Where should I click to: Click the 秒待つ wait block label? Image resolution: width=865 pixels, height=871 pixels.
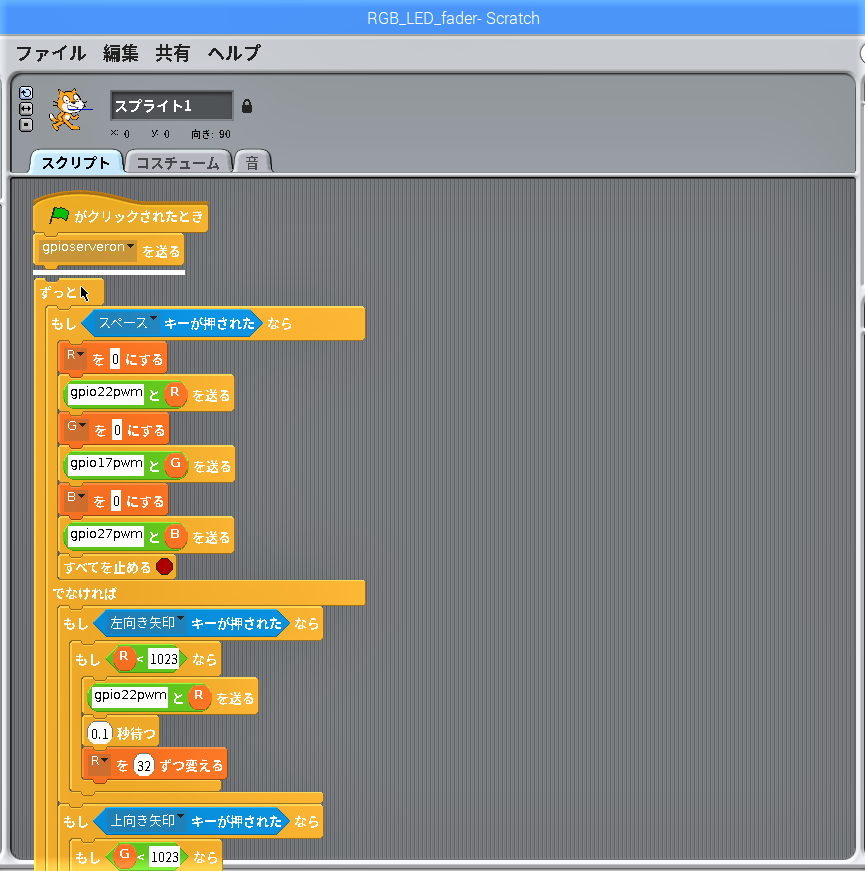tap(136, 734)
